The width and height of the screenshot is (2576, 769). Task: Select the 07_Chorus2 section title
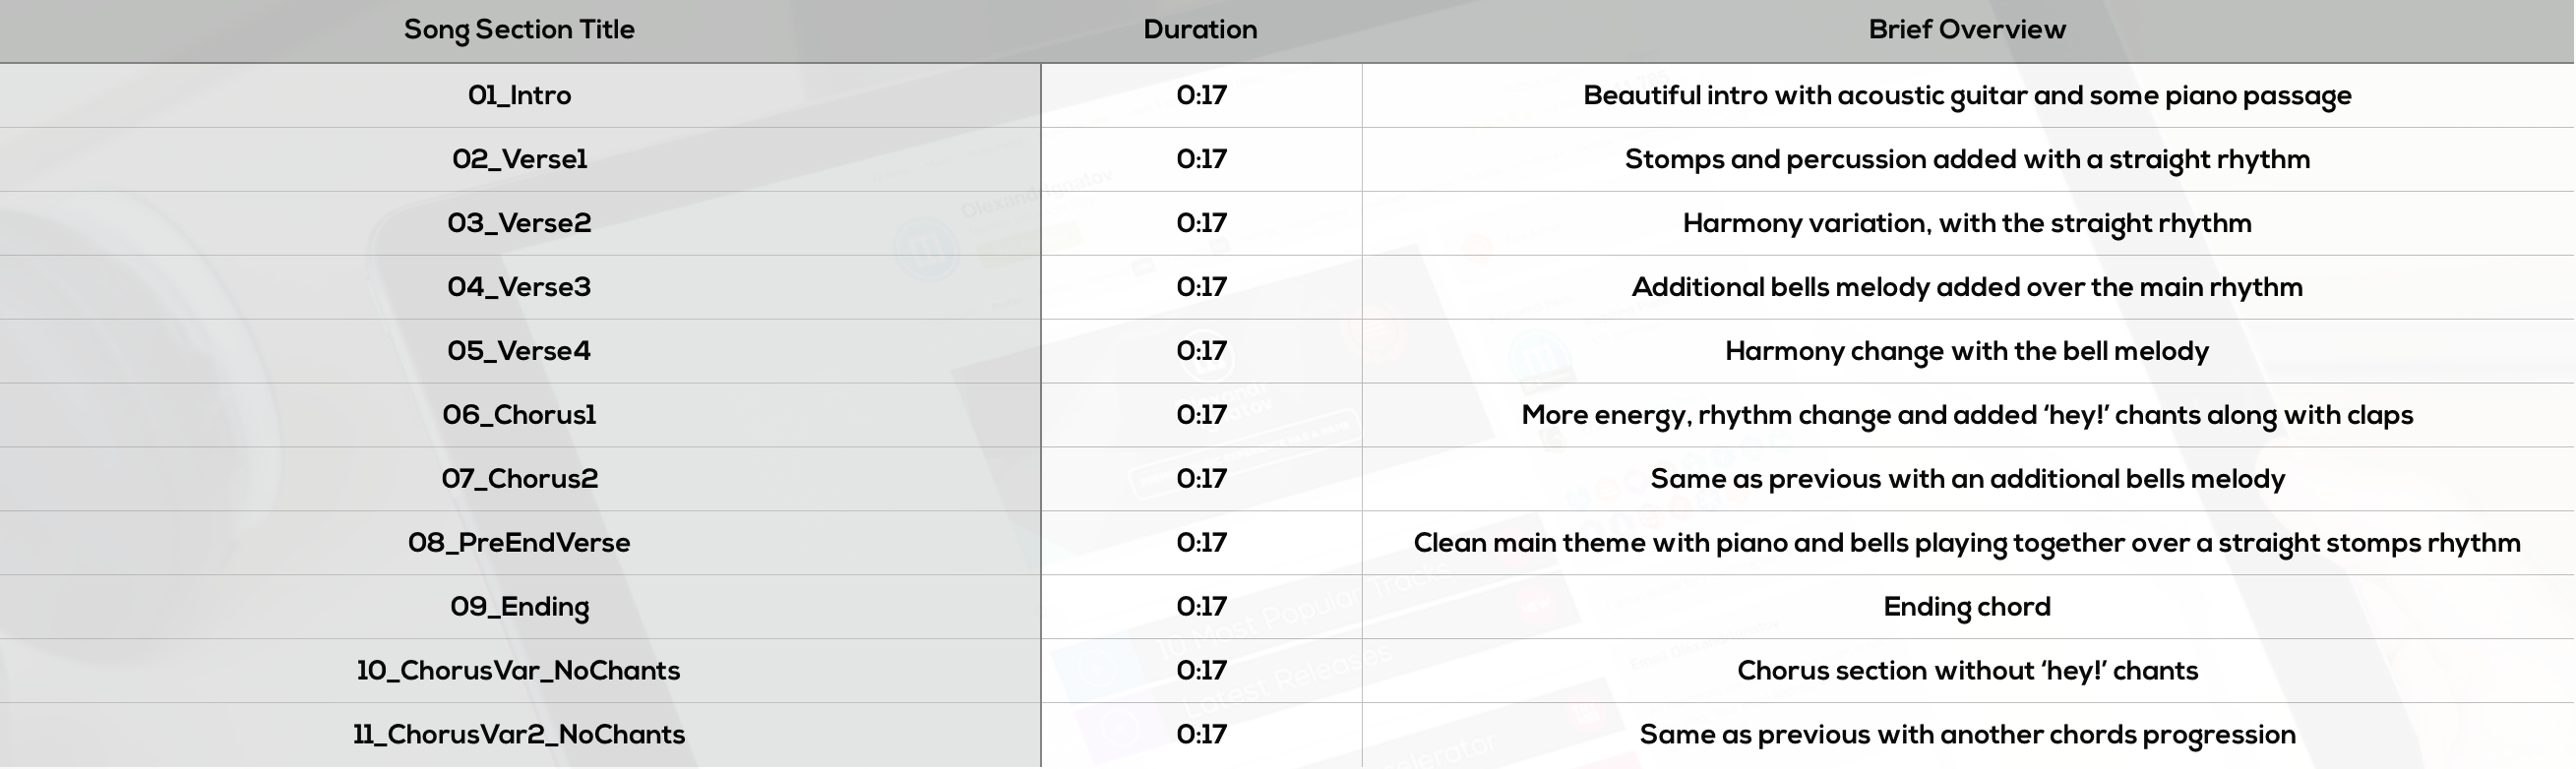519,479
